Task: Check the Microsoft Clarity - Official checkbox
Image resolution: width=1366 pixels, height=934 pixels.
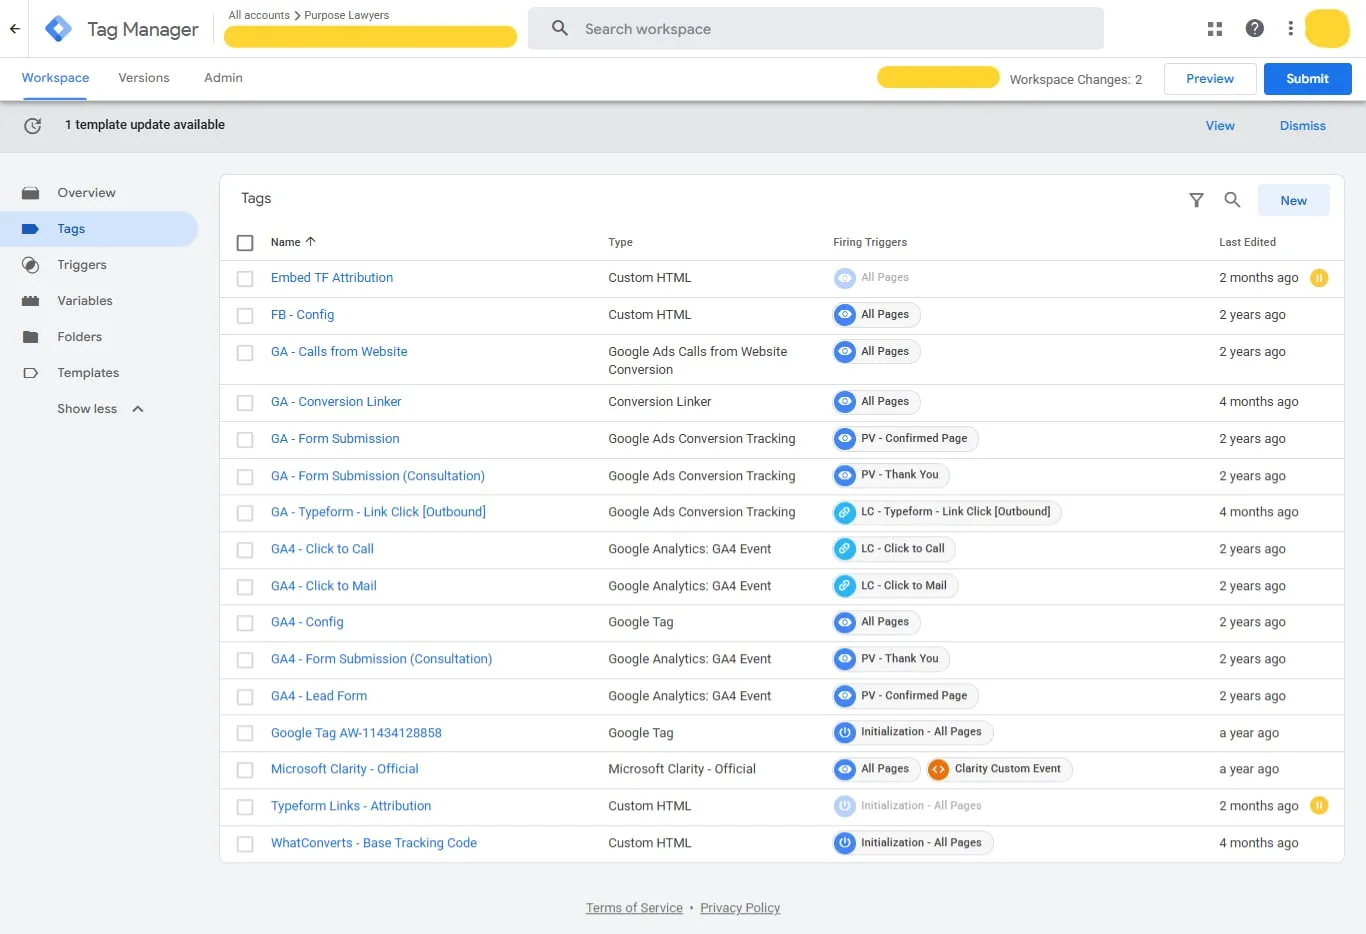Action: [x=245, y=770]
